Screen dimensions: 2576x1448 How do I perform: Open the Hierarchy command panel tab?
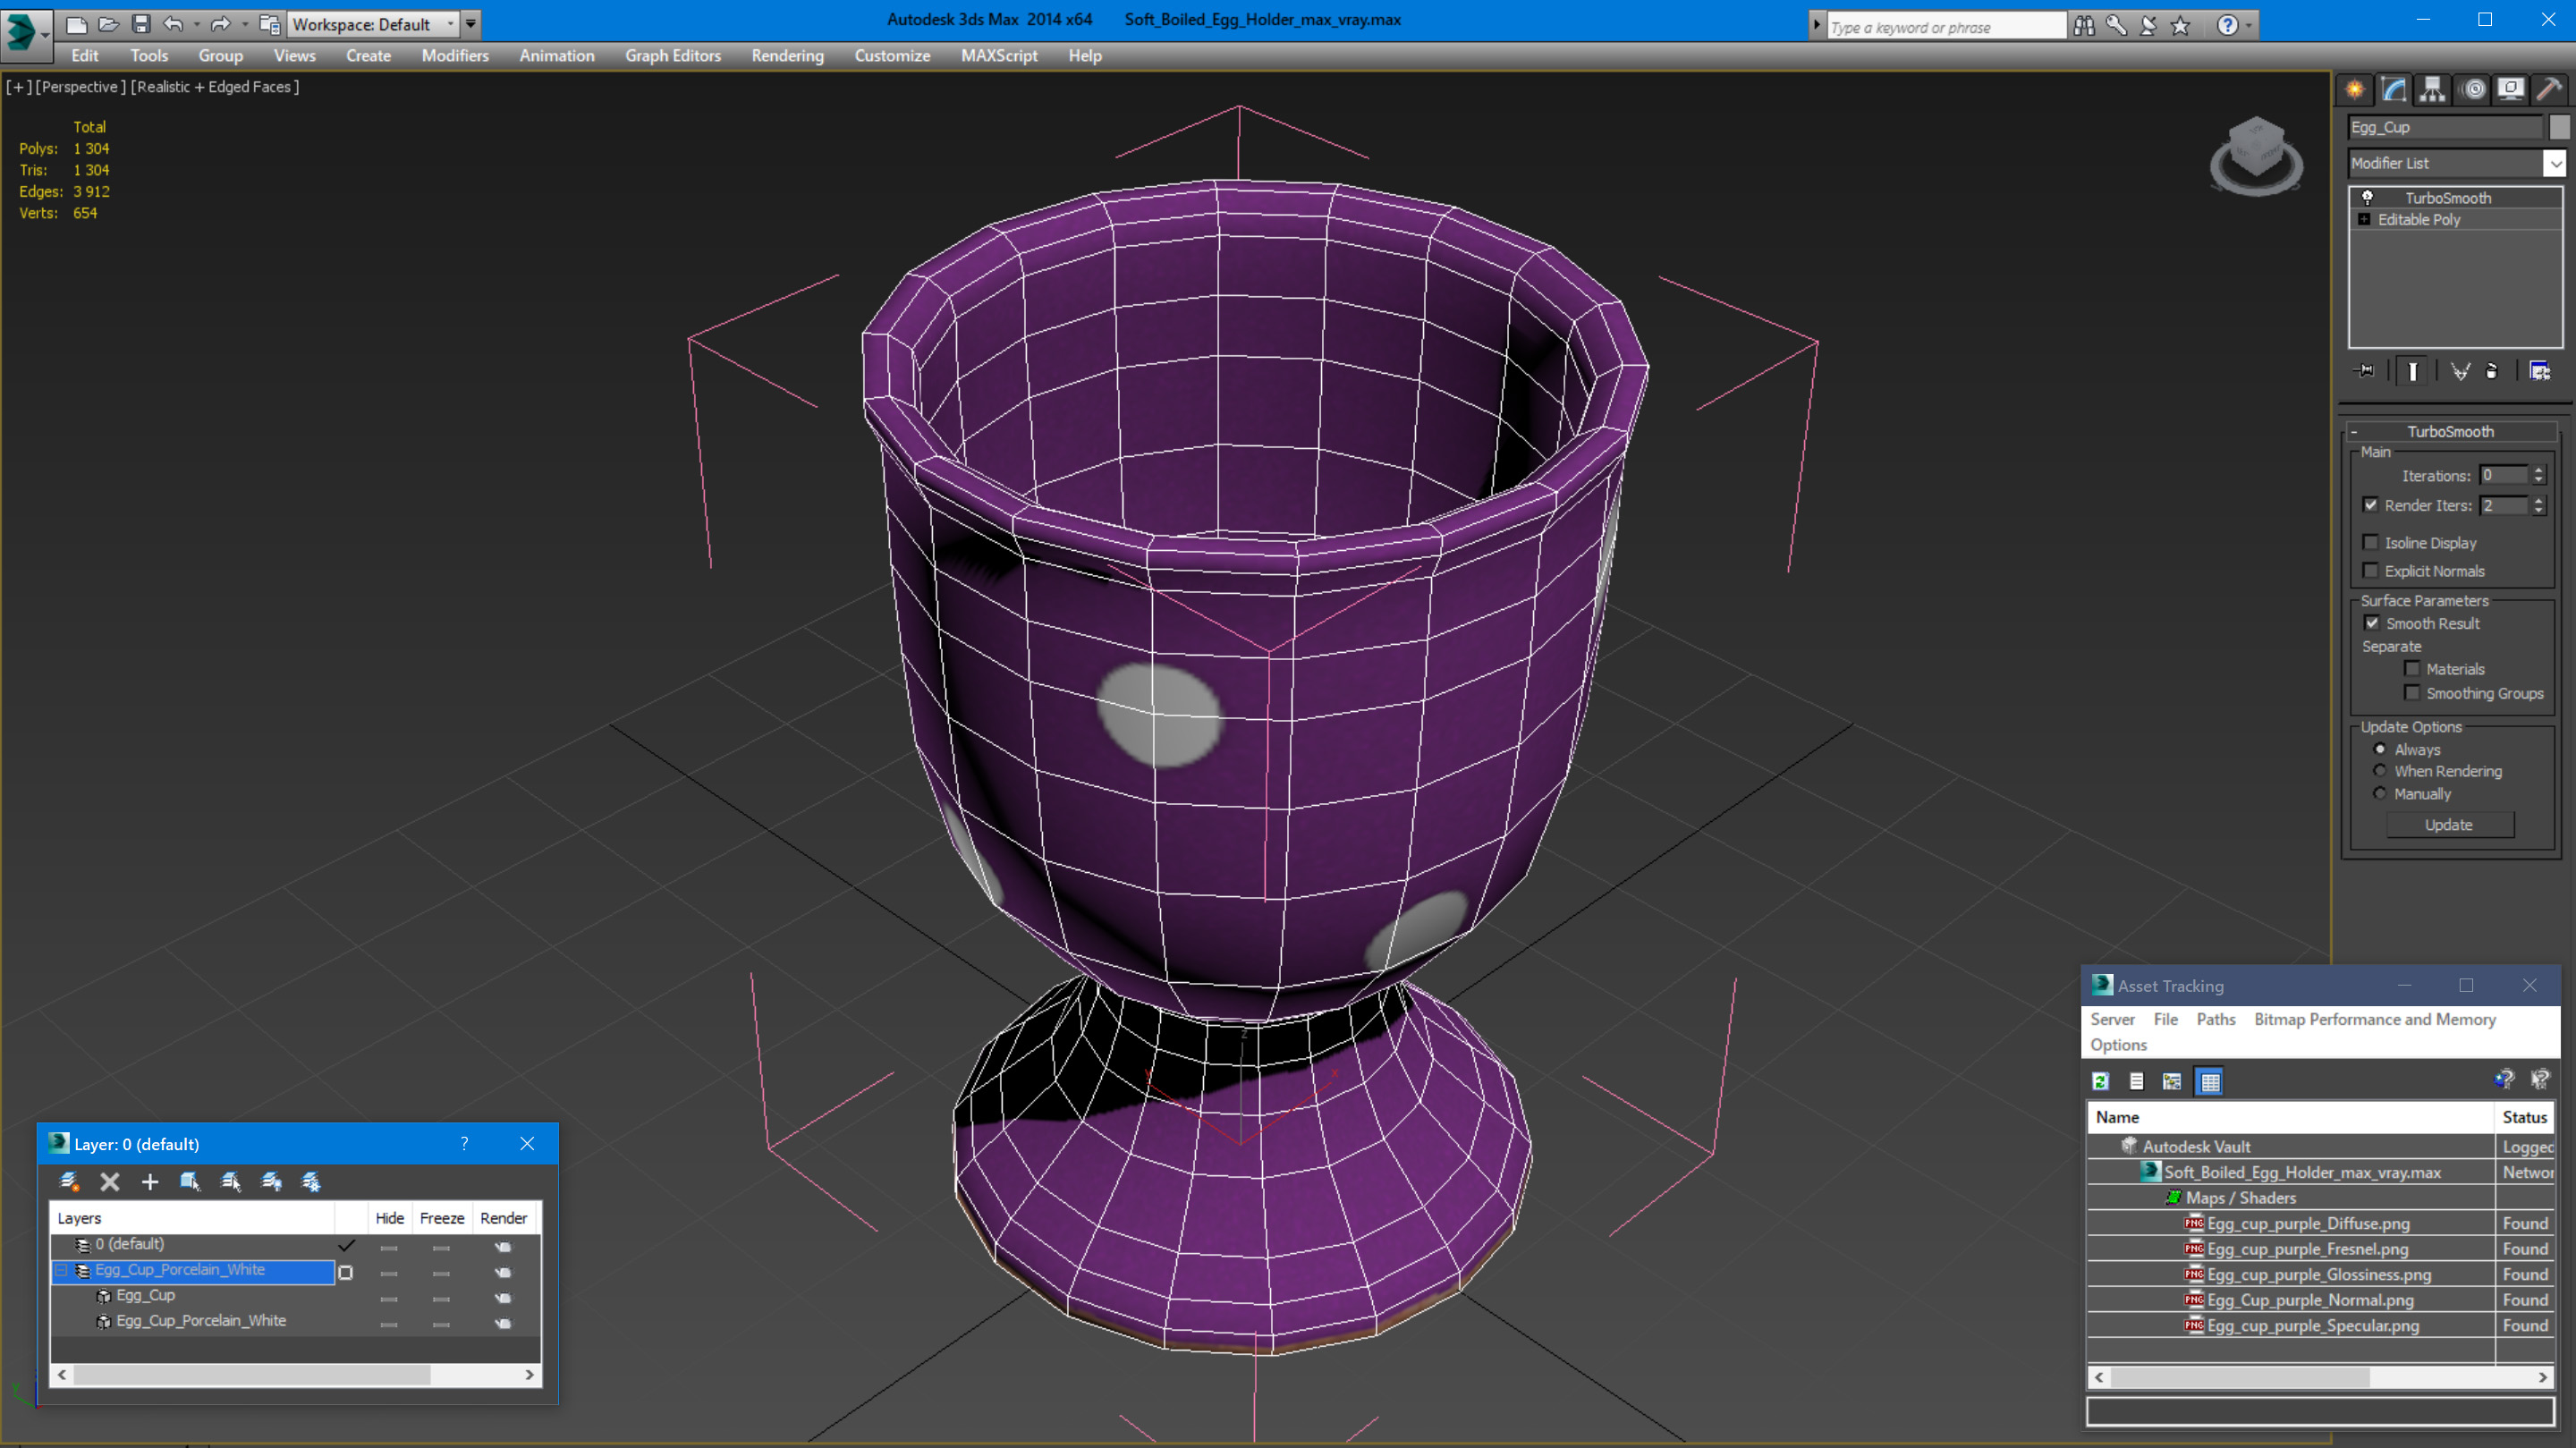click(x=2432, y=90)
